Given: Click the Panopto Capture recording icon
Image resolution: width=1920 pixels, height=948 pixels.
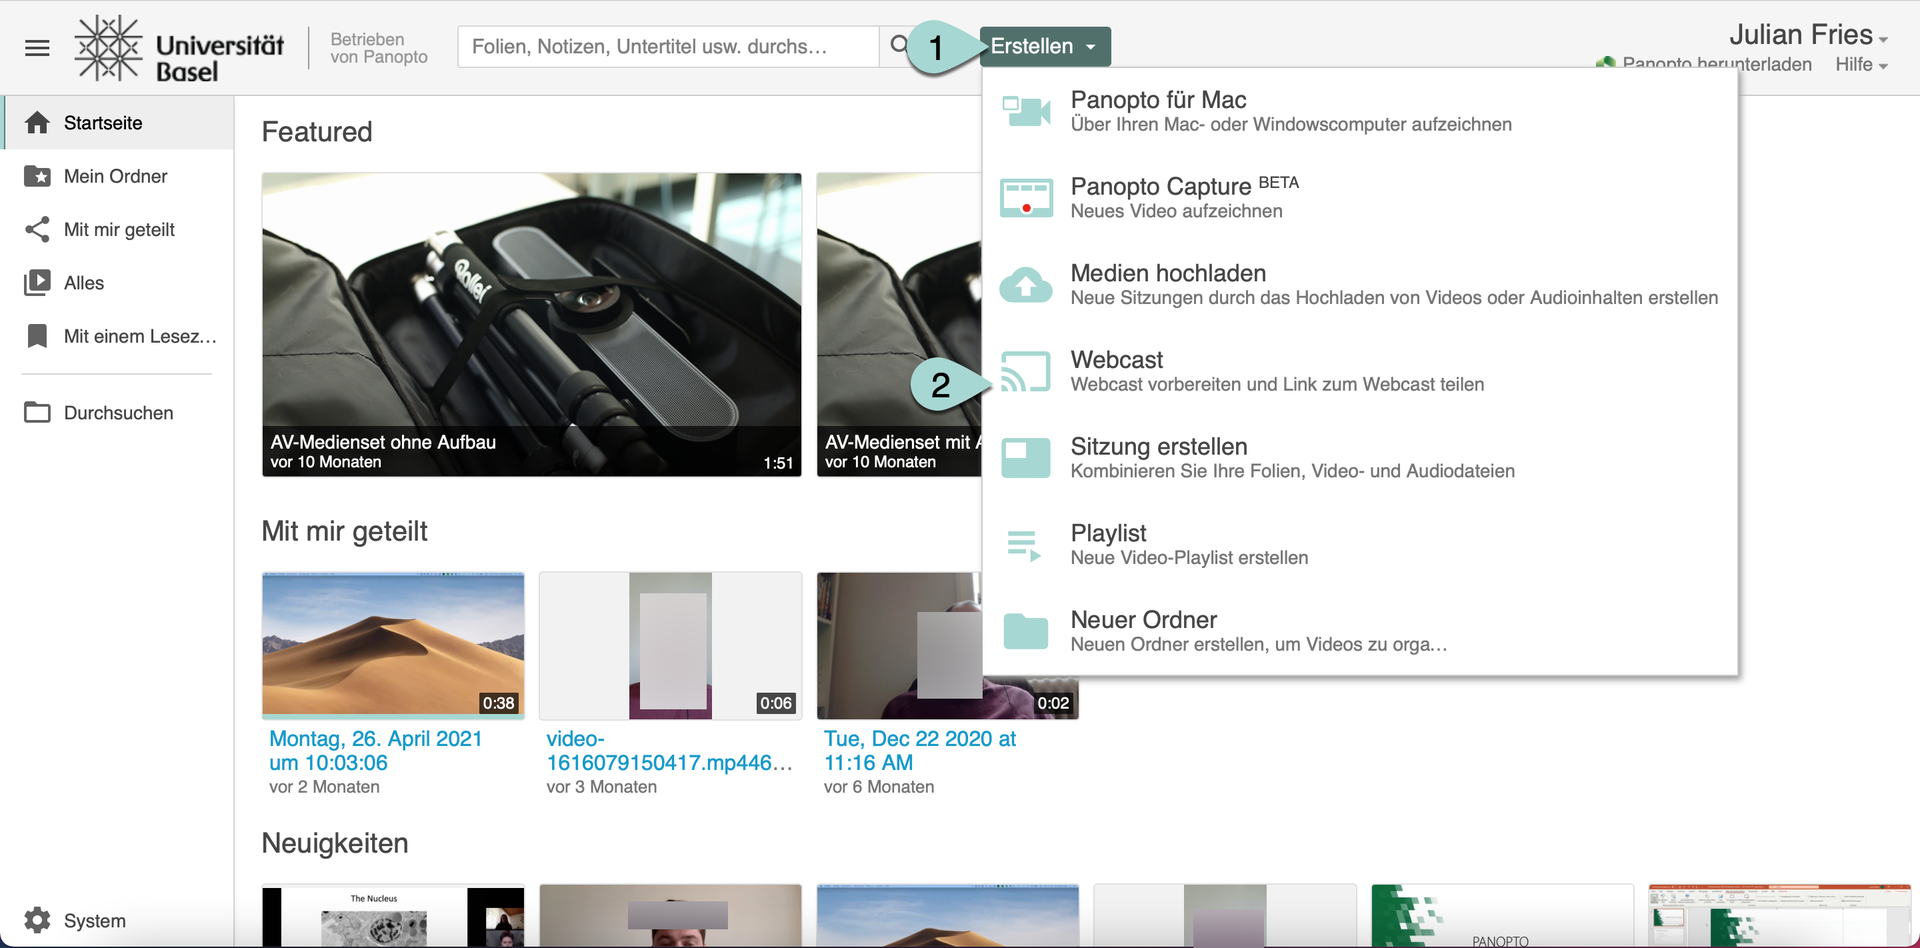Looking at the screenshot, I should [x=1025, y=198].
